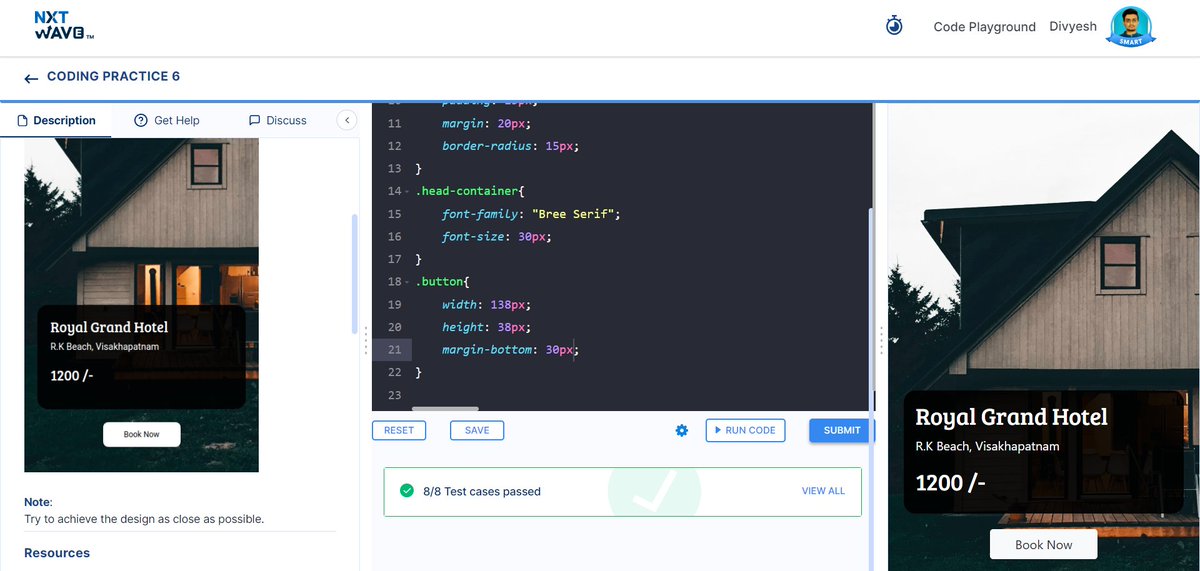Click R.K Beach, Visakhapatnam in output preview
Viewport: 1200px width, 571px height.
click(987, 446)
